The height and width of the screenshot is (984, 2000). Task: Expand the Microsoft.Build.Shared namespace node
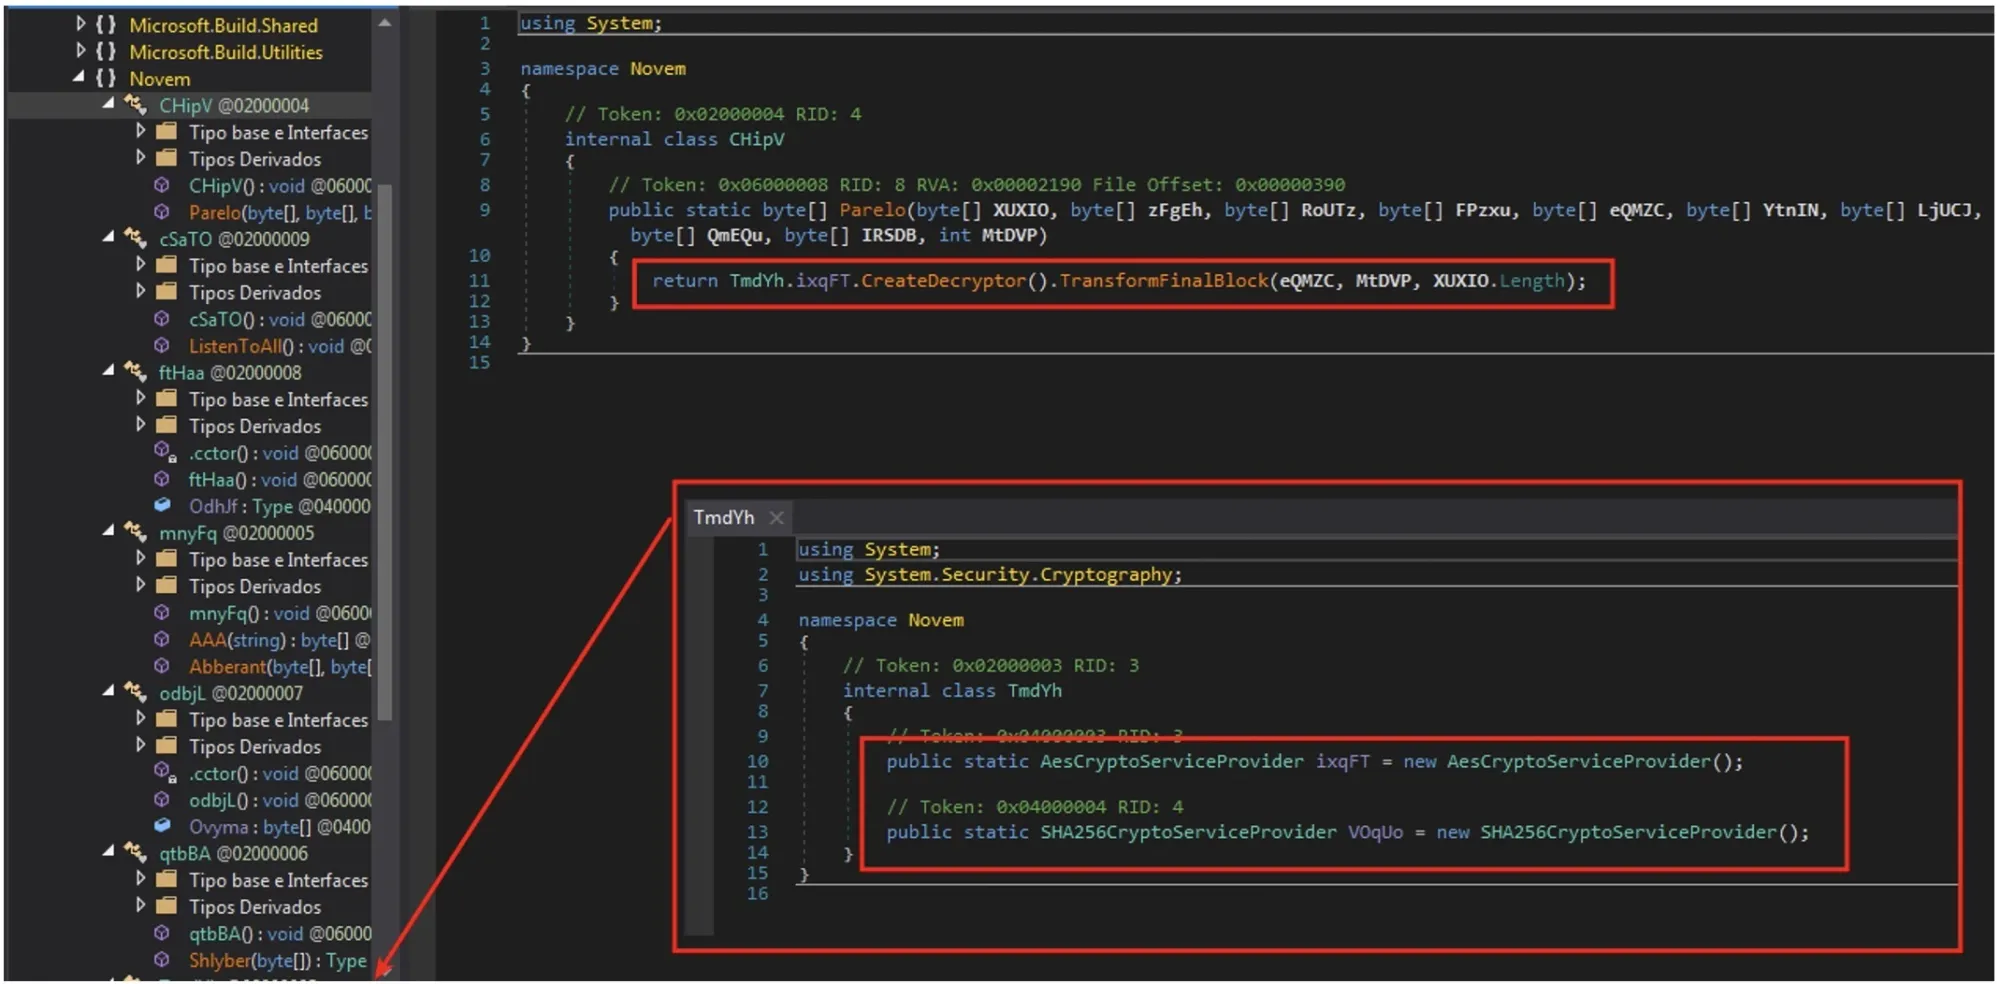[x=80, y=24]
